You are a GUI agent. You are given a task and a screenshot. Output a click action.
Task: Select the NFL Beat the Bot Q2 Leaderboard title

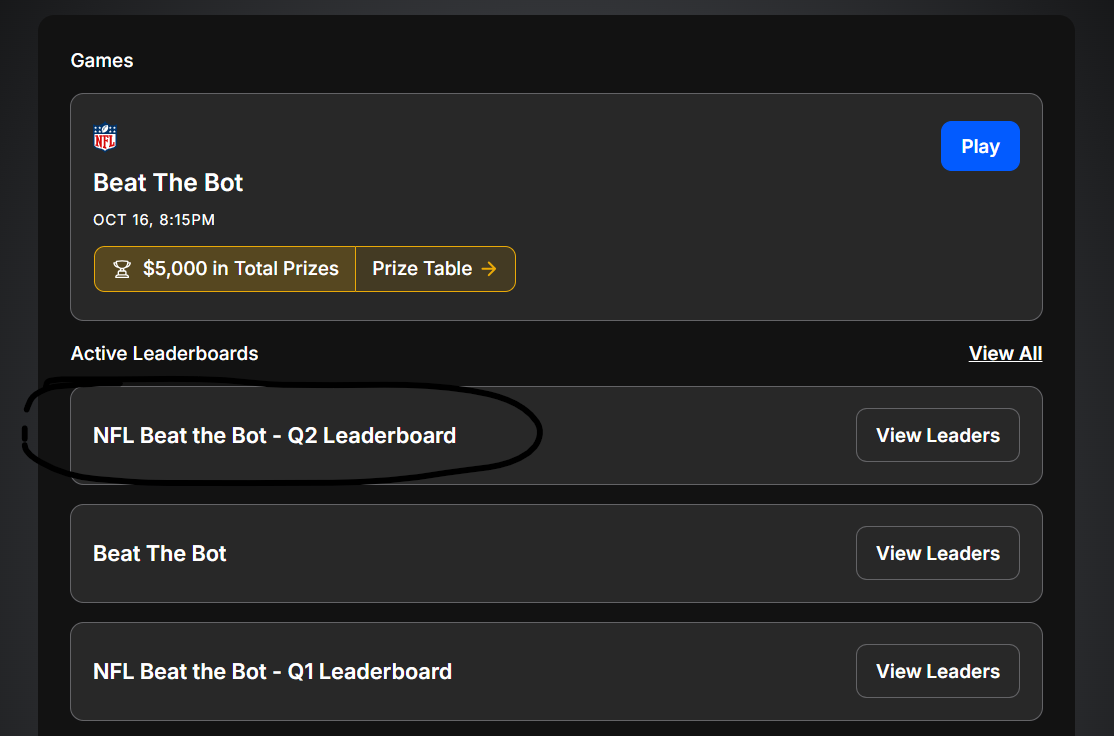click(274, 436)
